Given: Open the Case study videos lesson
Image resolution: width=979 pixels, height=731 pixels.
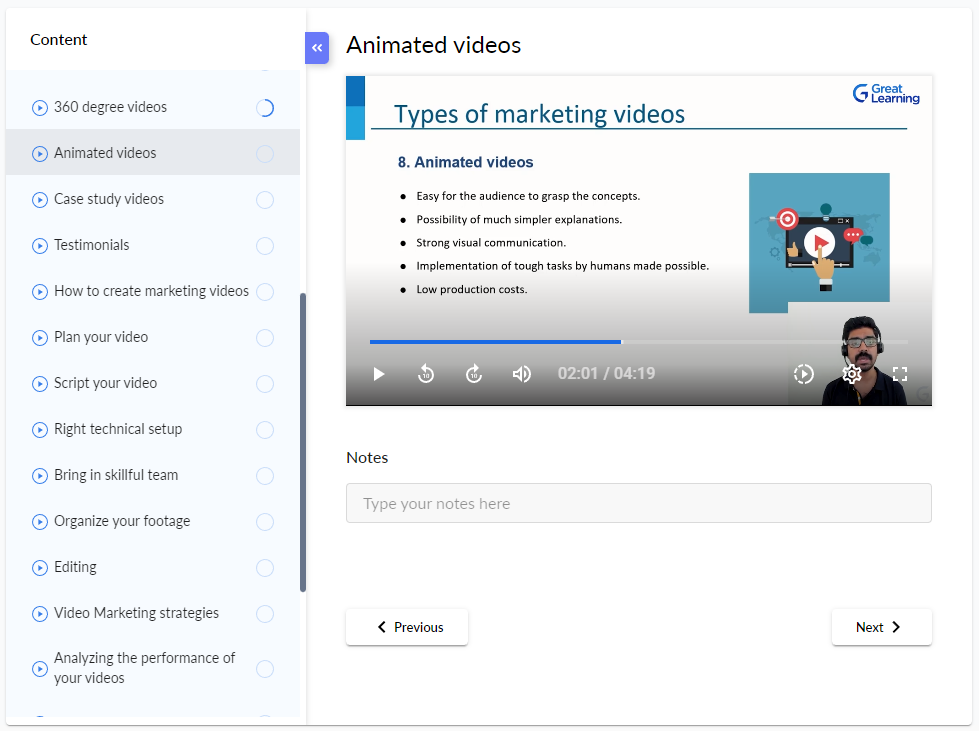Looking at the screenshot, I should click(153, 199).
